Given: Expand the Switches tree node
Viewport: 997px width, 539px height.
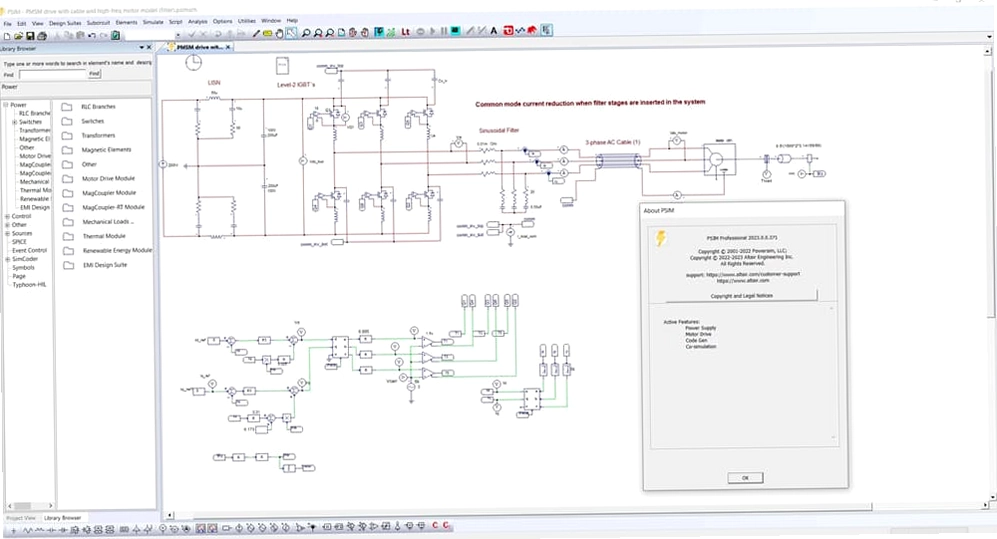Looking at the screenshot, I should [x=15, y=122].
